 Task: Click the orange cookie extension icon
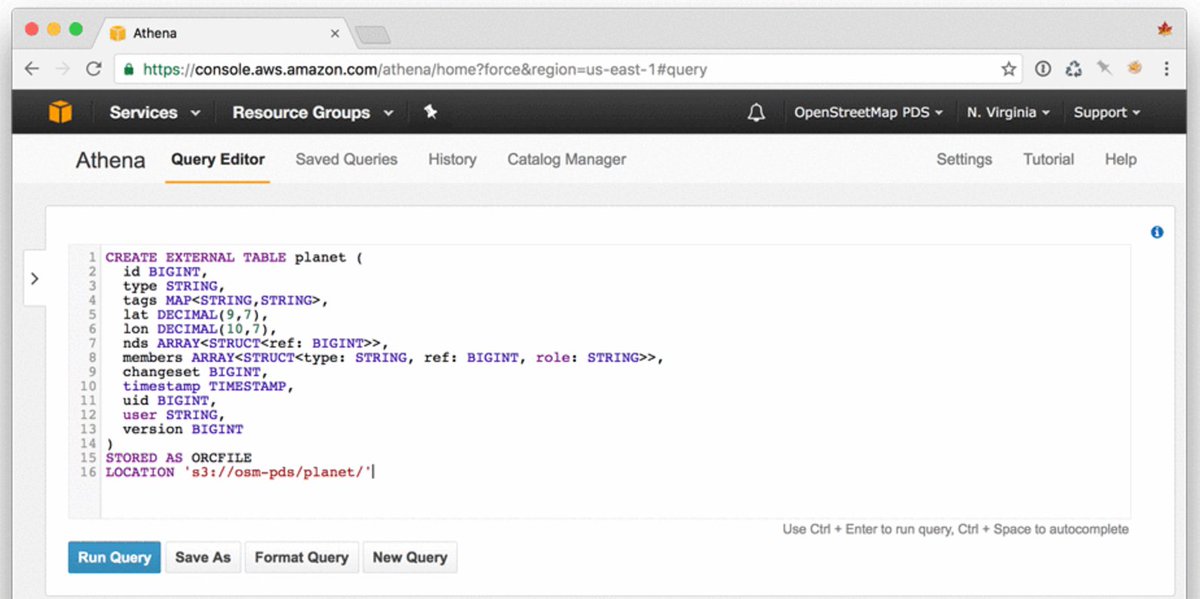click(x=1135, y=69)
